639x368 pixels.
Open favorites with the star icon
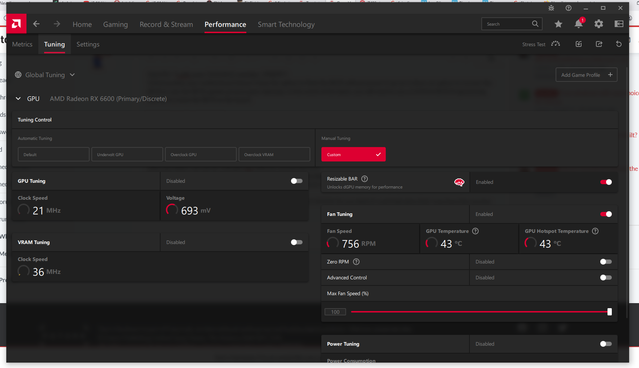pyautogui.click(x=558, y=24)
